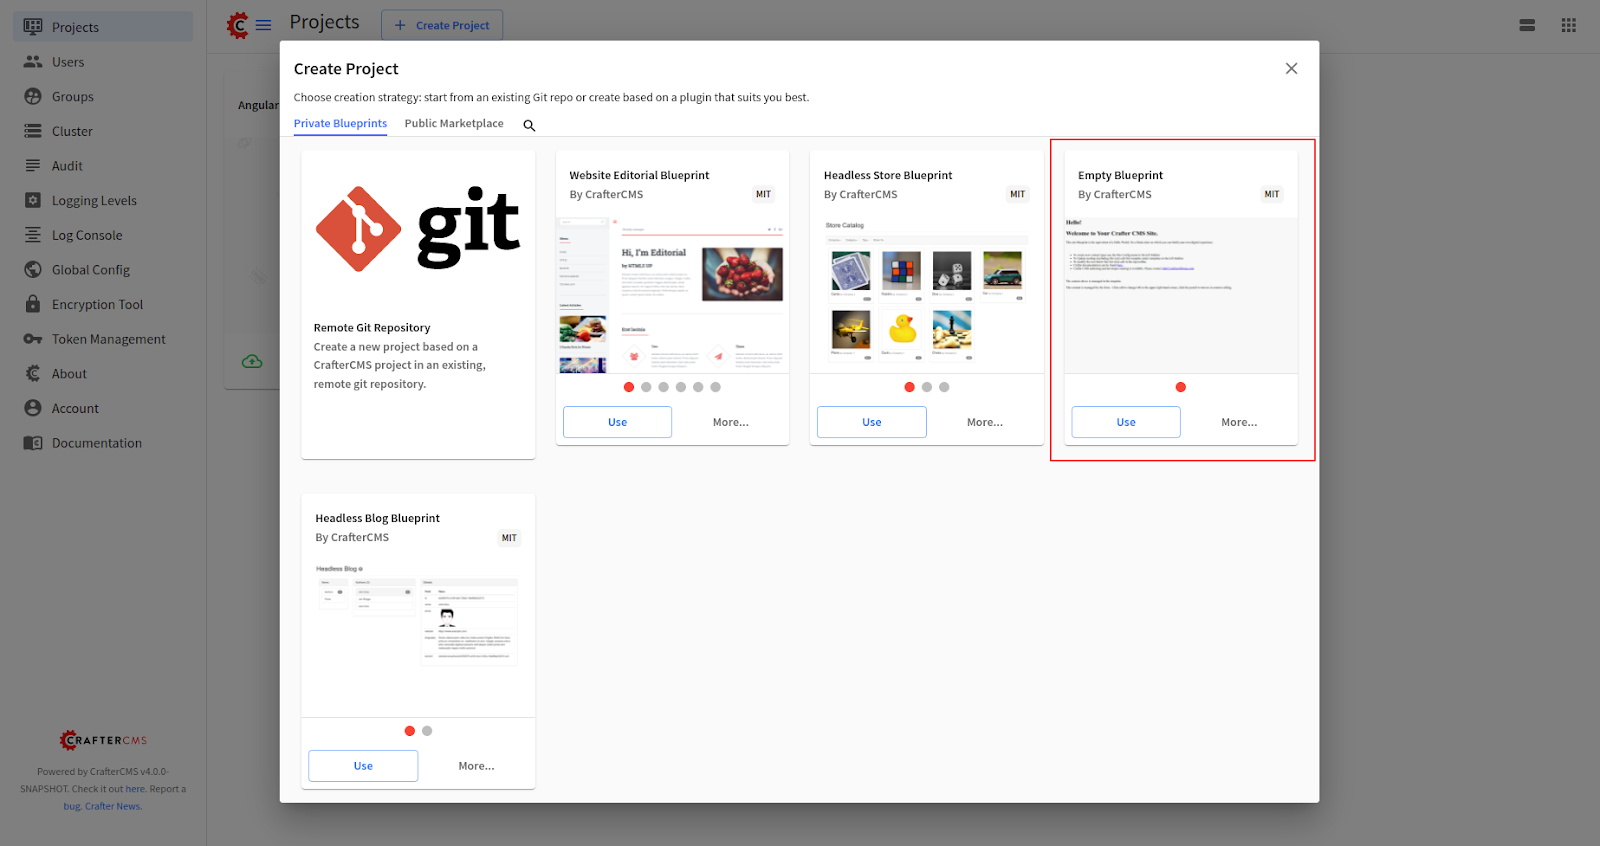
Task: Click the search icon beside Public Marketplace
Action: [529, 125]
